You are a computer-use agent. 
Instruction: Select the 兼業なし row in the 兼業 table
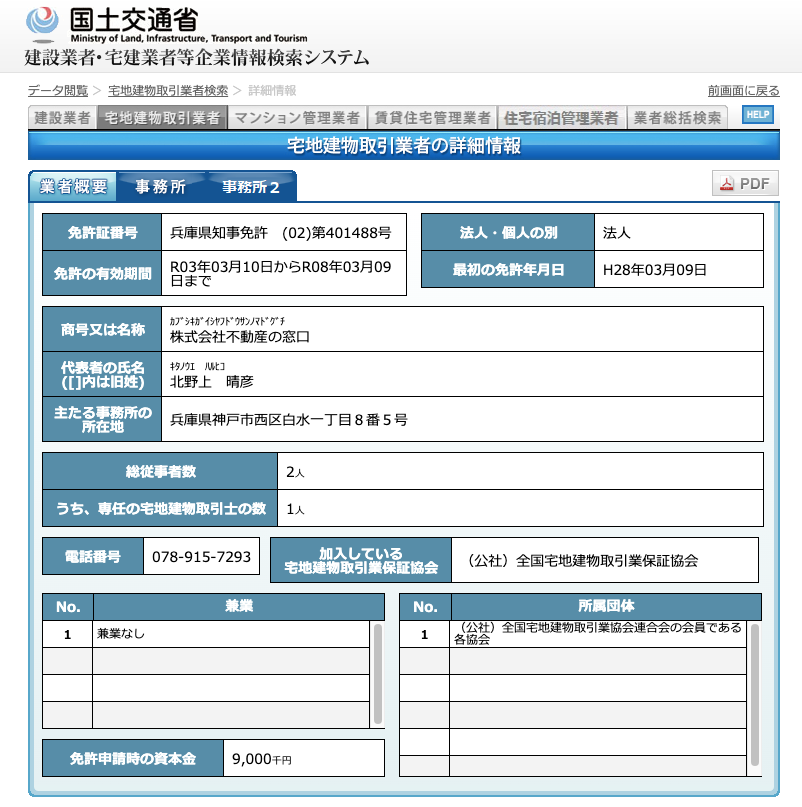click(x=231, y=634)
